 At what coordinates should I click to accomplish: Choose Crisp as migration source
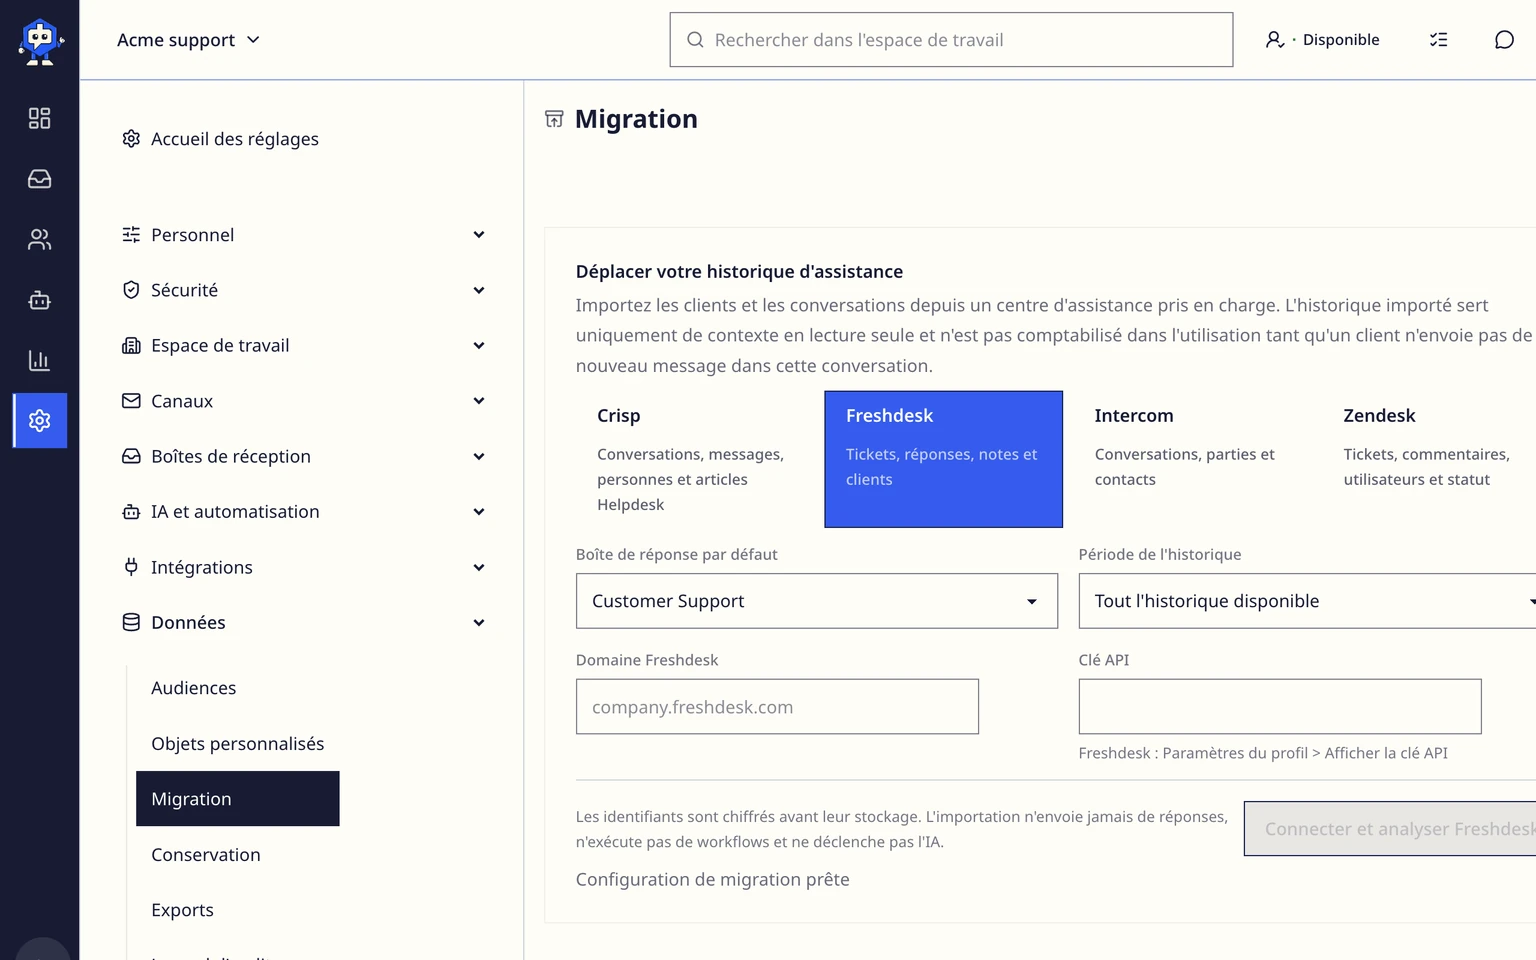(695, 459)
